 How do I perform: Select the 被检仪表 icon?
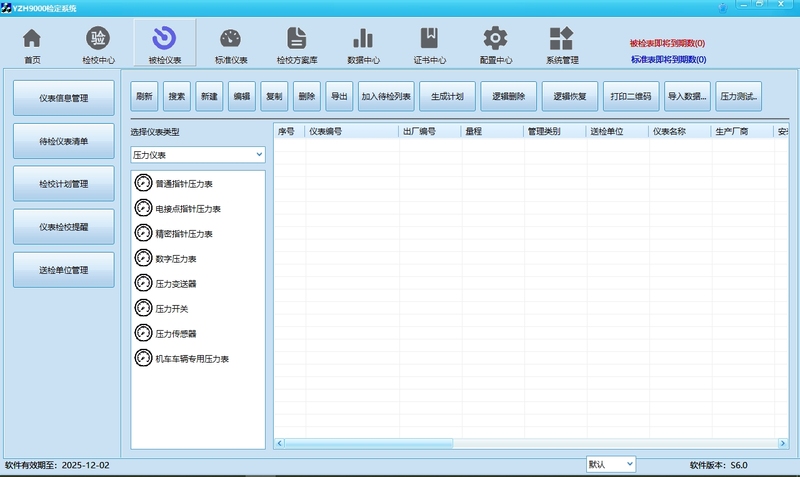coord(164,38)
